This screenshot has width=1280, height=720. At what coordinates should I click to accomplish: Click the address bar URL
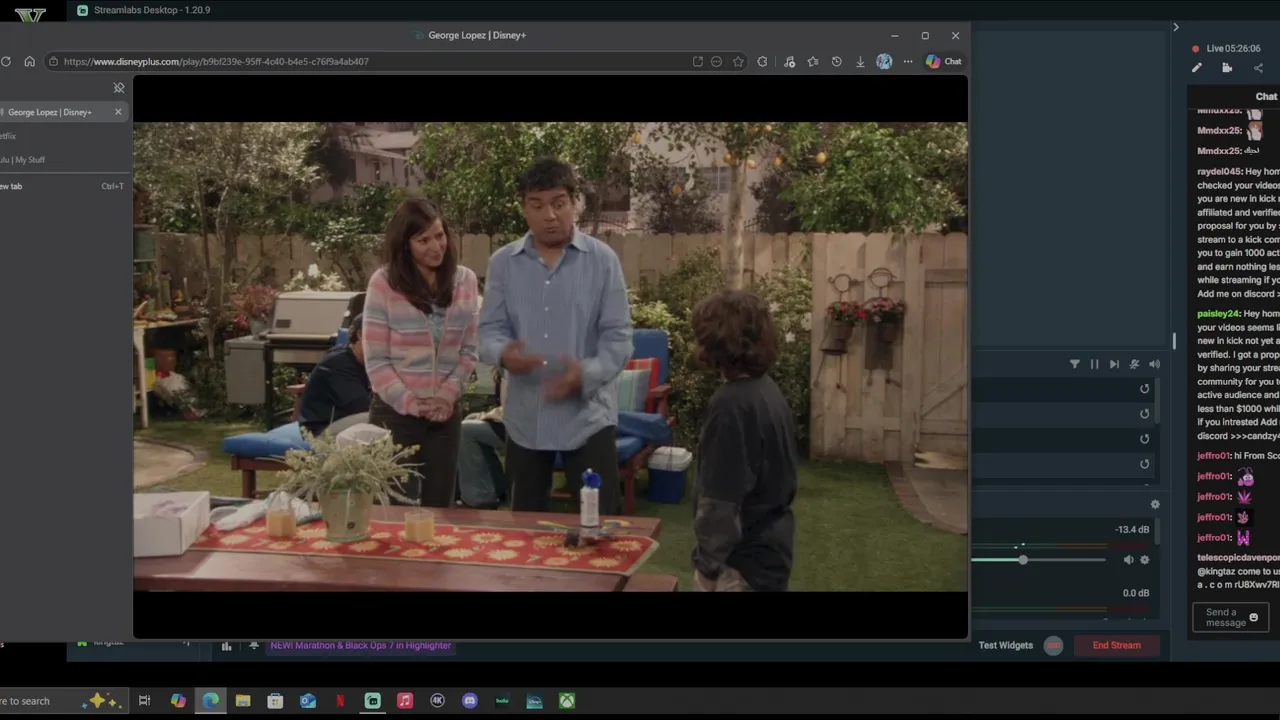pyautogui.click(x=216, y=61)
